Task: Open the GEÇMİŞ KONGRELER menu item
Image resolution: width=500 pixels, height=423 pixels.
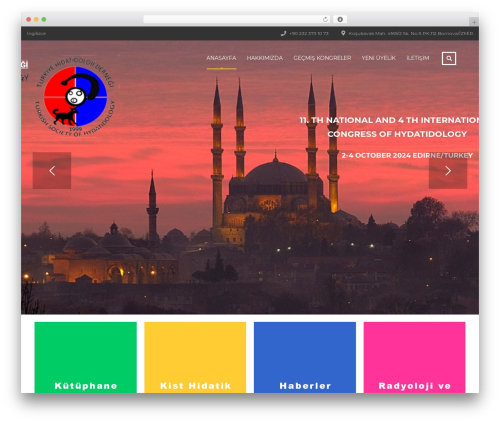Action: [x=322, y=58]
